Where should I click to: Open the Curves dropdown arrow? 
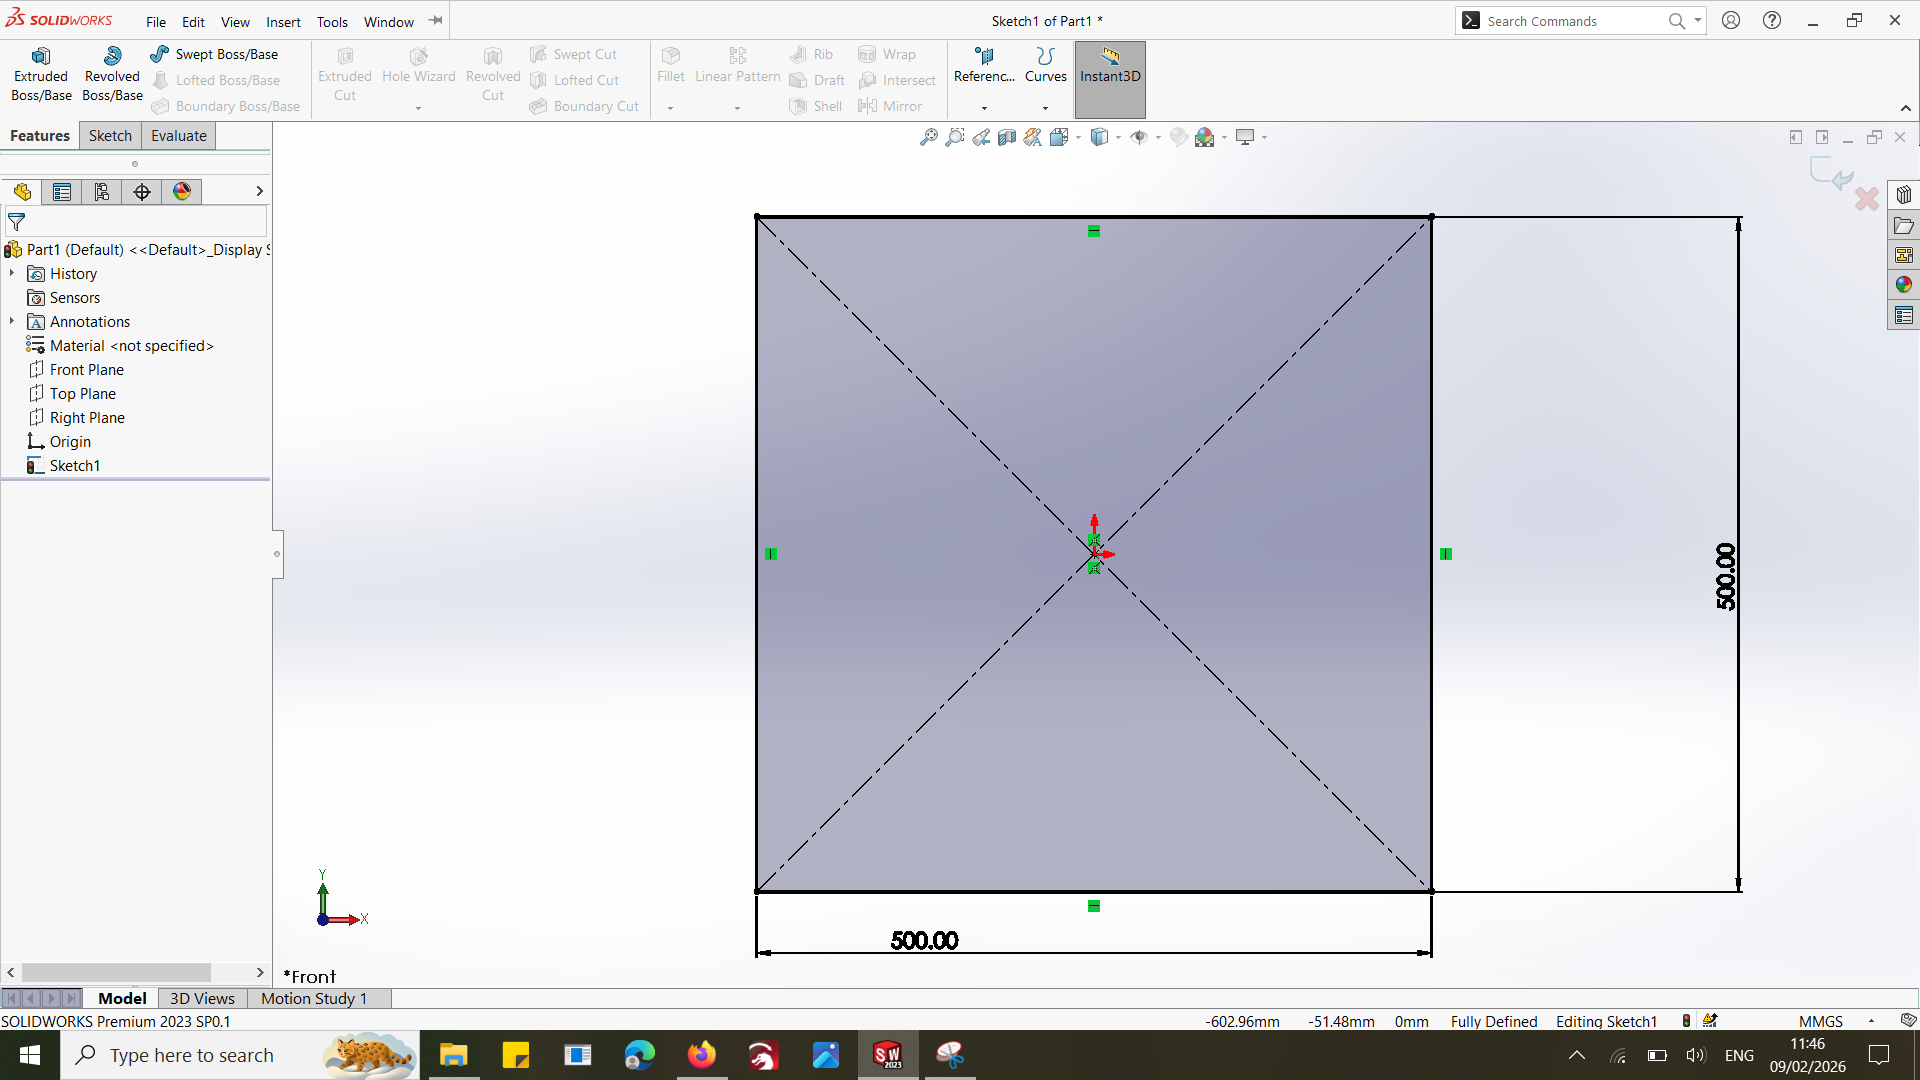click(x=1045, y=108)
